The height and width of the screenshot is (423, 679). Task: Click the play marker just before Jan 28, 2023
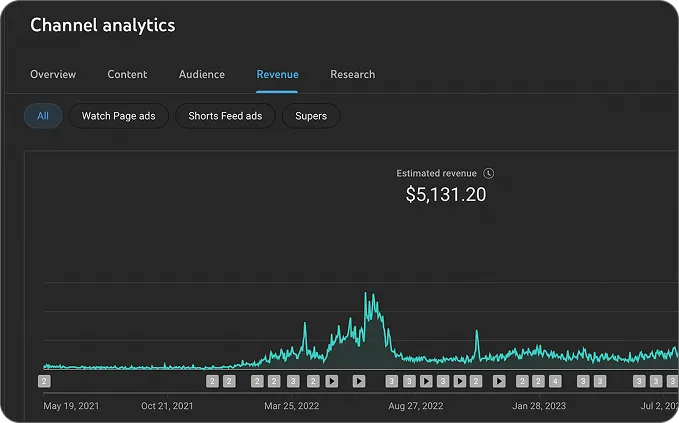pyautogui.click(x=499, y=381)
